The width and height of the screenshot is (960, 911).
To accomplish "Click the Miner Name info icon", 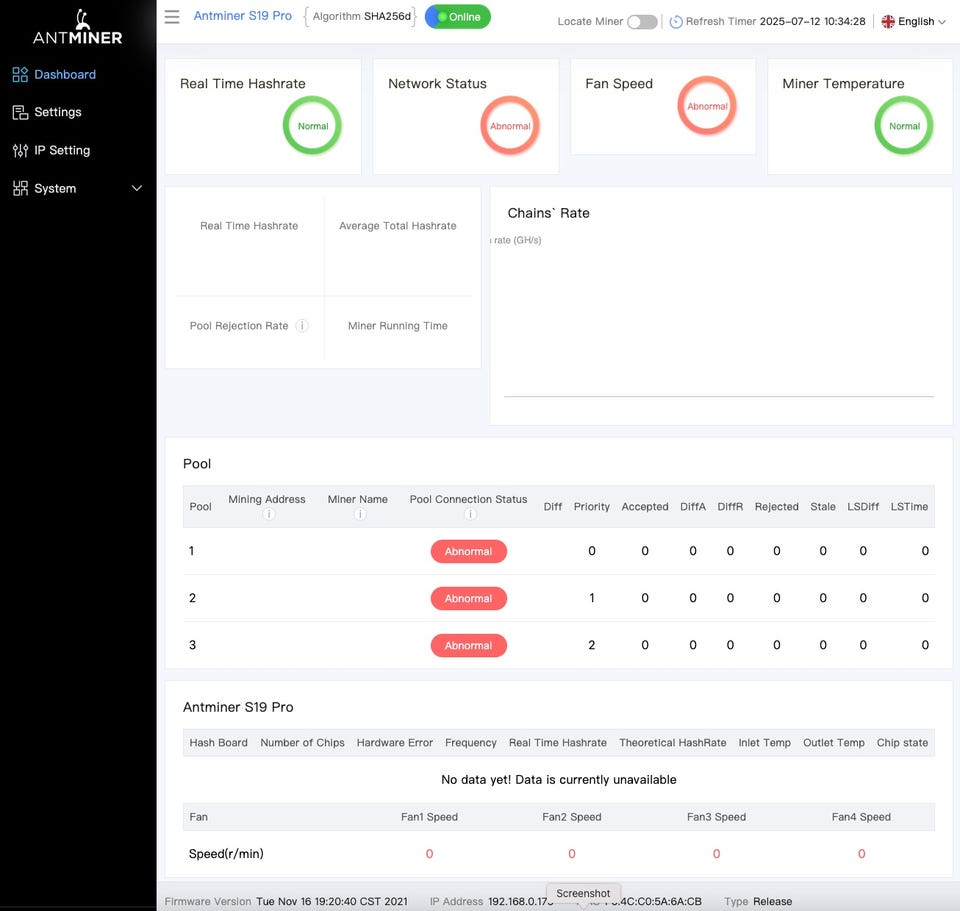I will point(358,514).
